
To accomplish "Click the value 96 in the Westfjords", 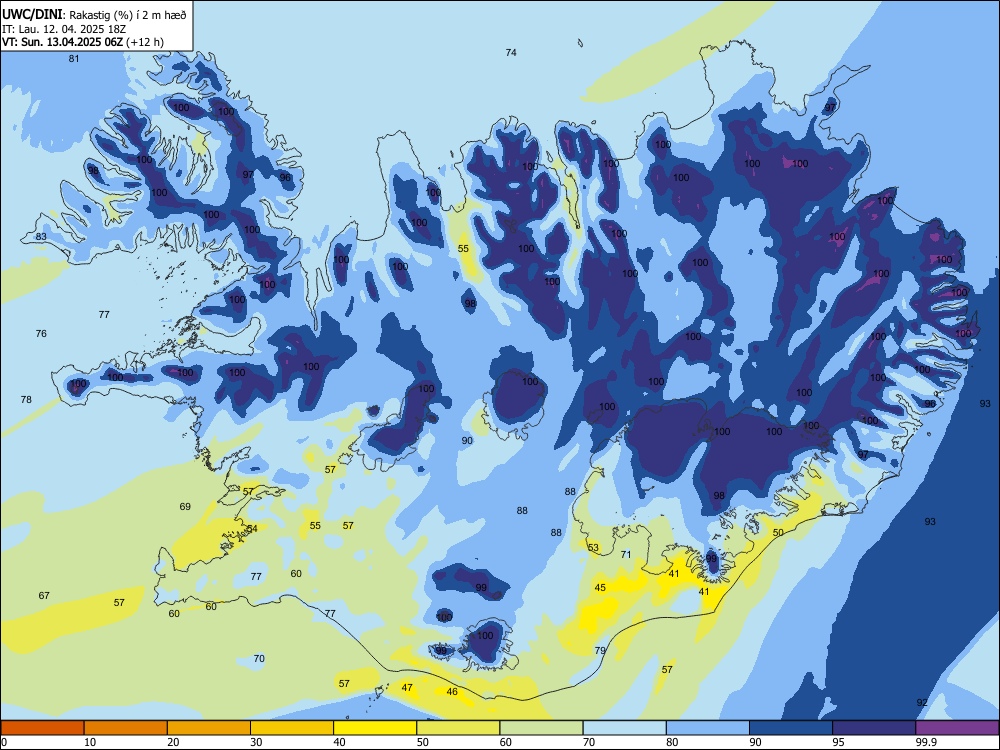I will (x=285, y=178).
